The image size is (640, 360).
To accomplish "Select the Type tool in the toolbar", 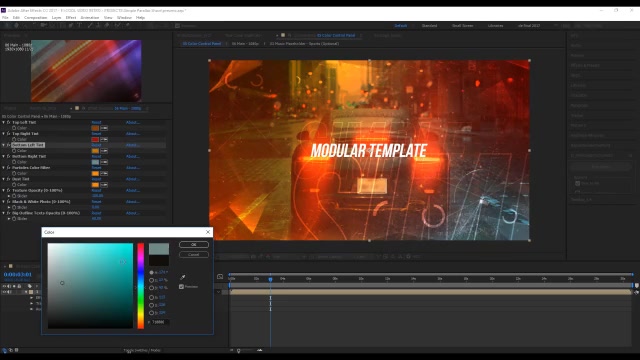I will pyautogui.click(x=79, y=26).
